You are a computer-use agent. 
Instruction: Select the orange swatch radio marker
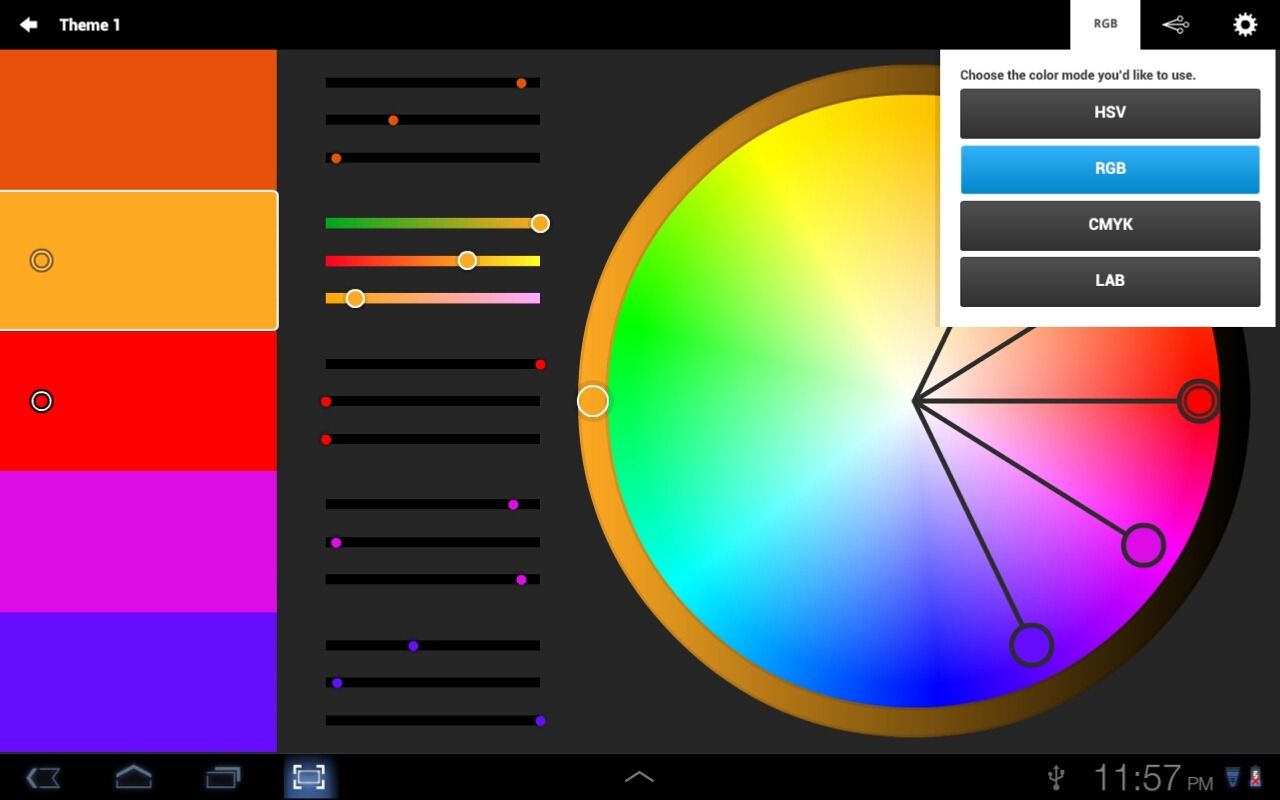click(41, 260)
